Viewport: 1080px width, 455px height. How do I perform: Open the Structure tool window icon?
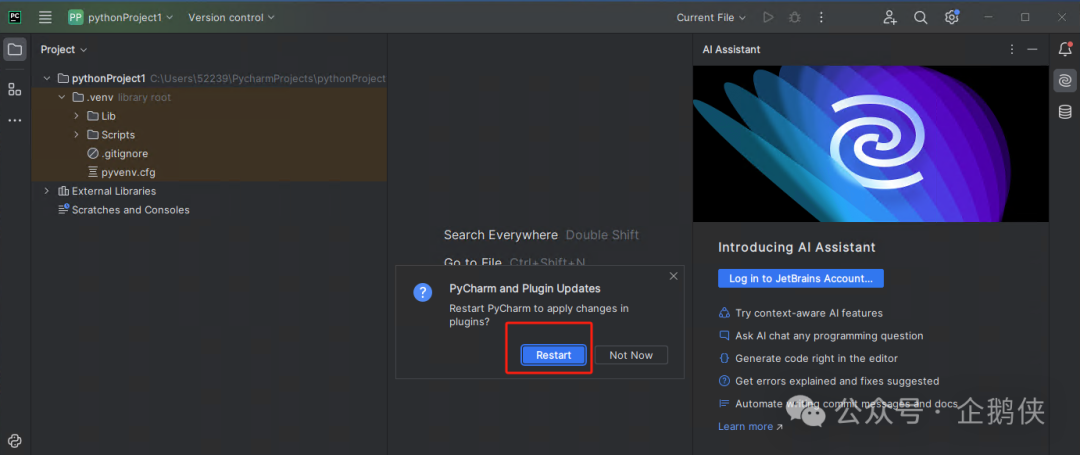(15, 89)
